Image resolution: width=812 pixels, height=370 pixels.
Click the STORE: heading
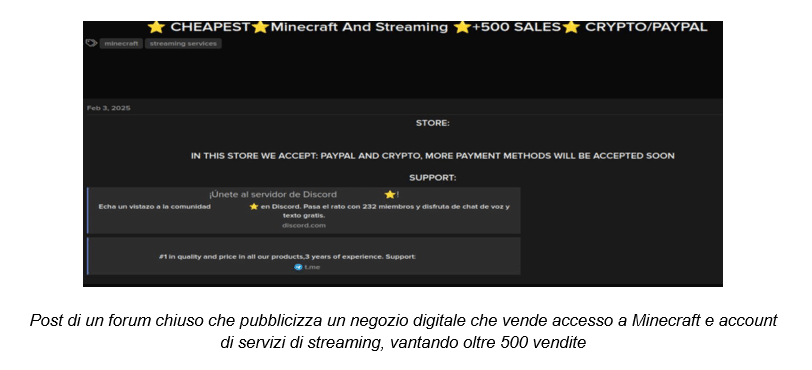(433, 123)
